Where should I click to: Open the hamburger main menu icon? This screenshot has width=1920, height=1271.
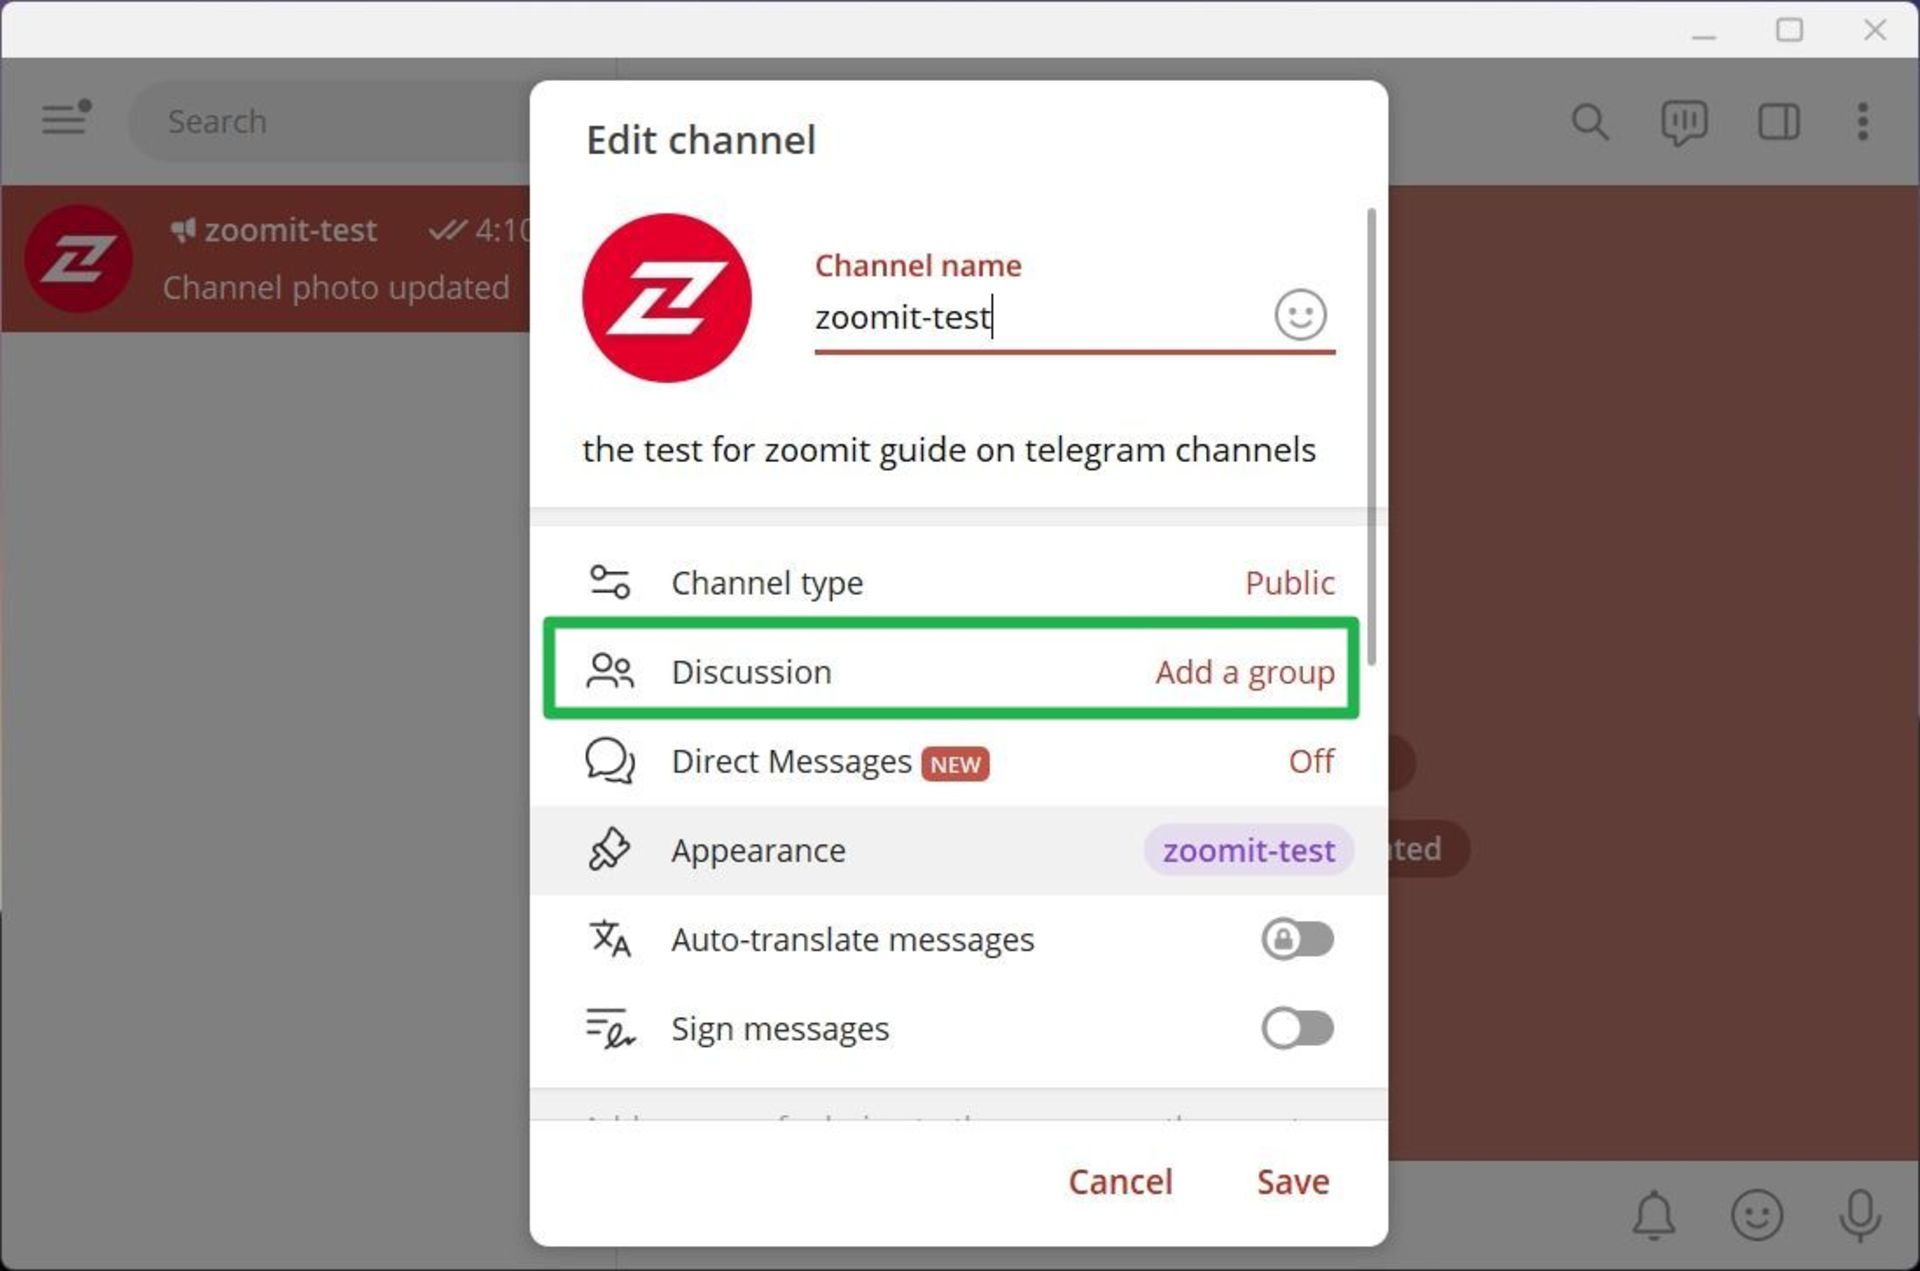coord(65,119)
